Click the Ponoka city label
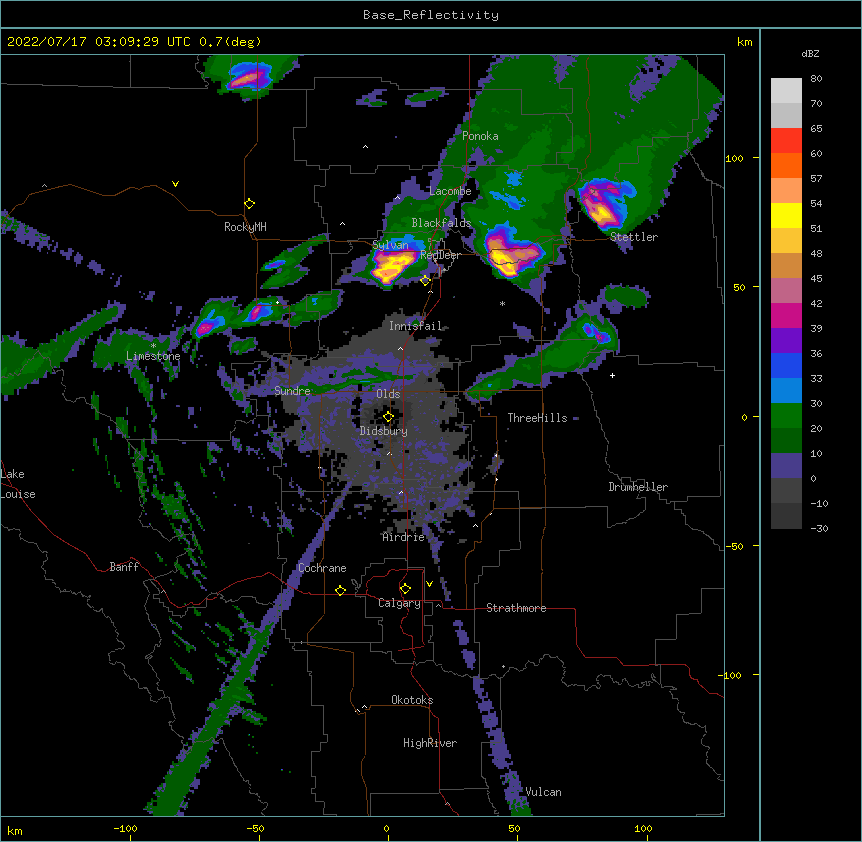The width and height of the screenshot is (862, 842). (x=480, y=136)
